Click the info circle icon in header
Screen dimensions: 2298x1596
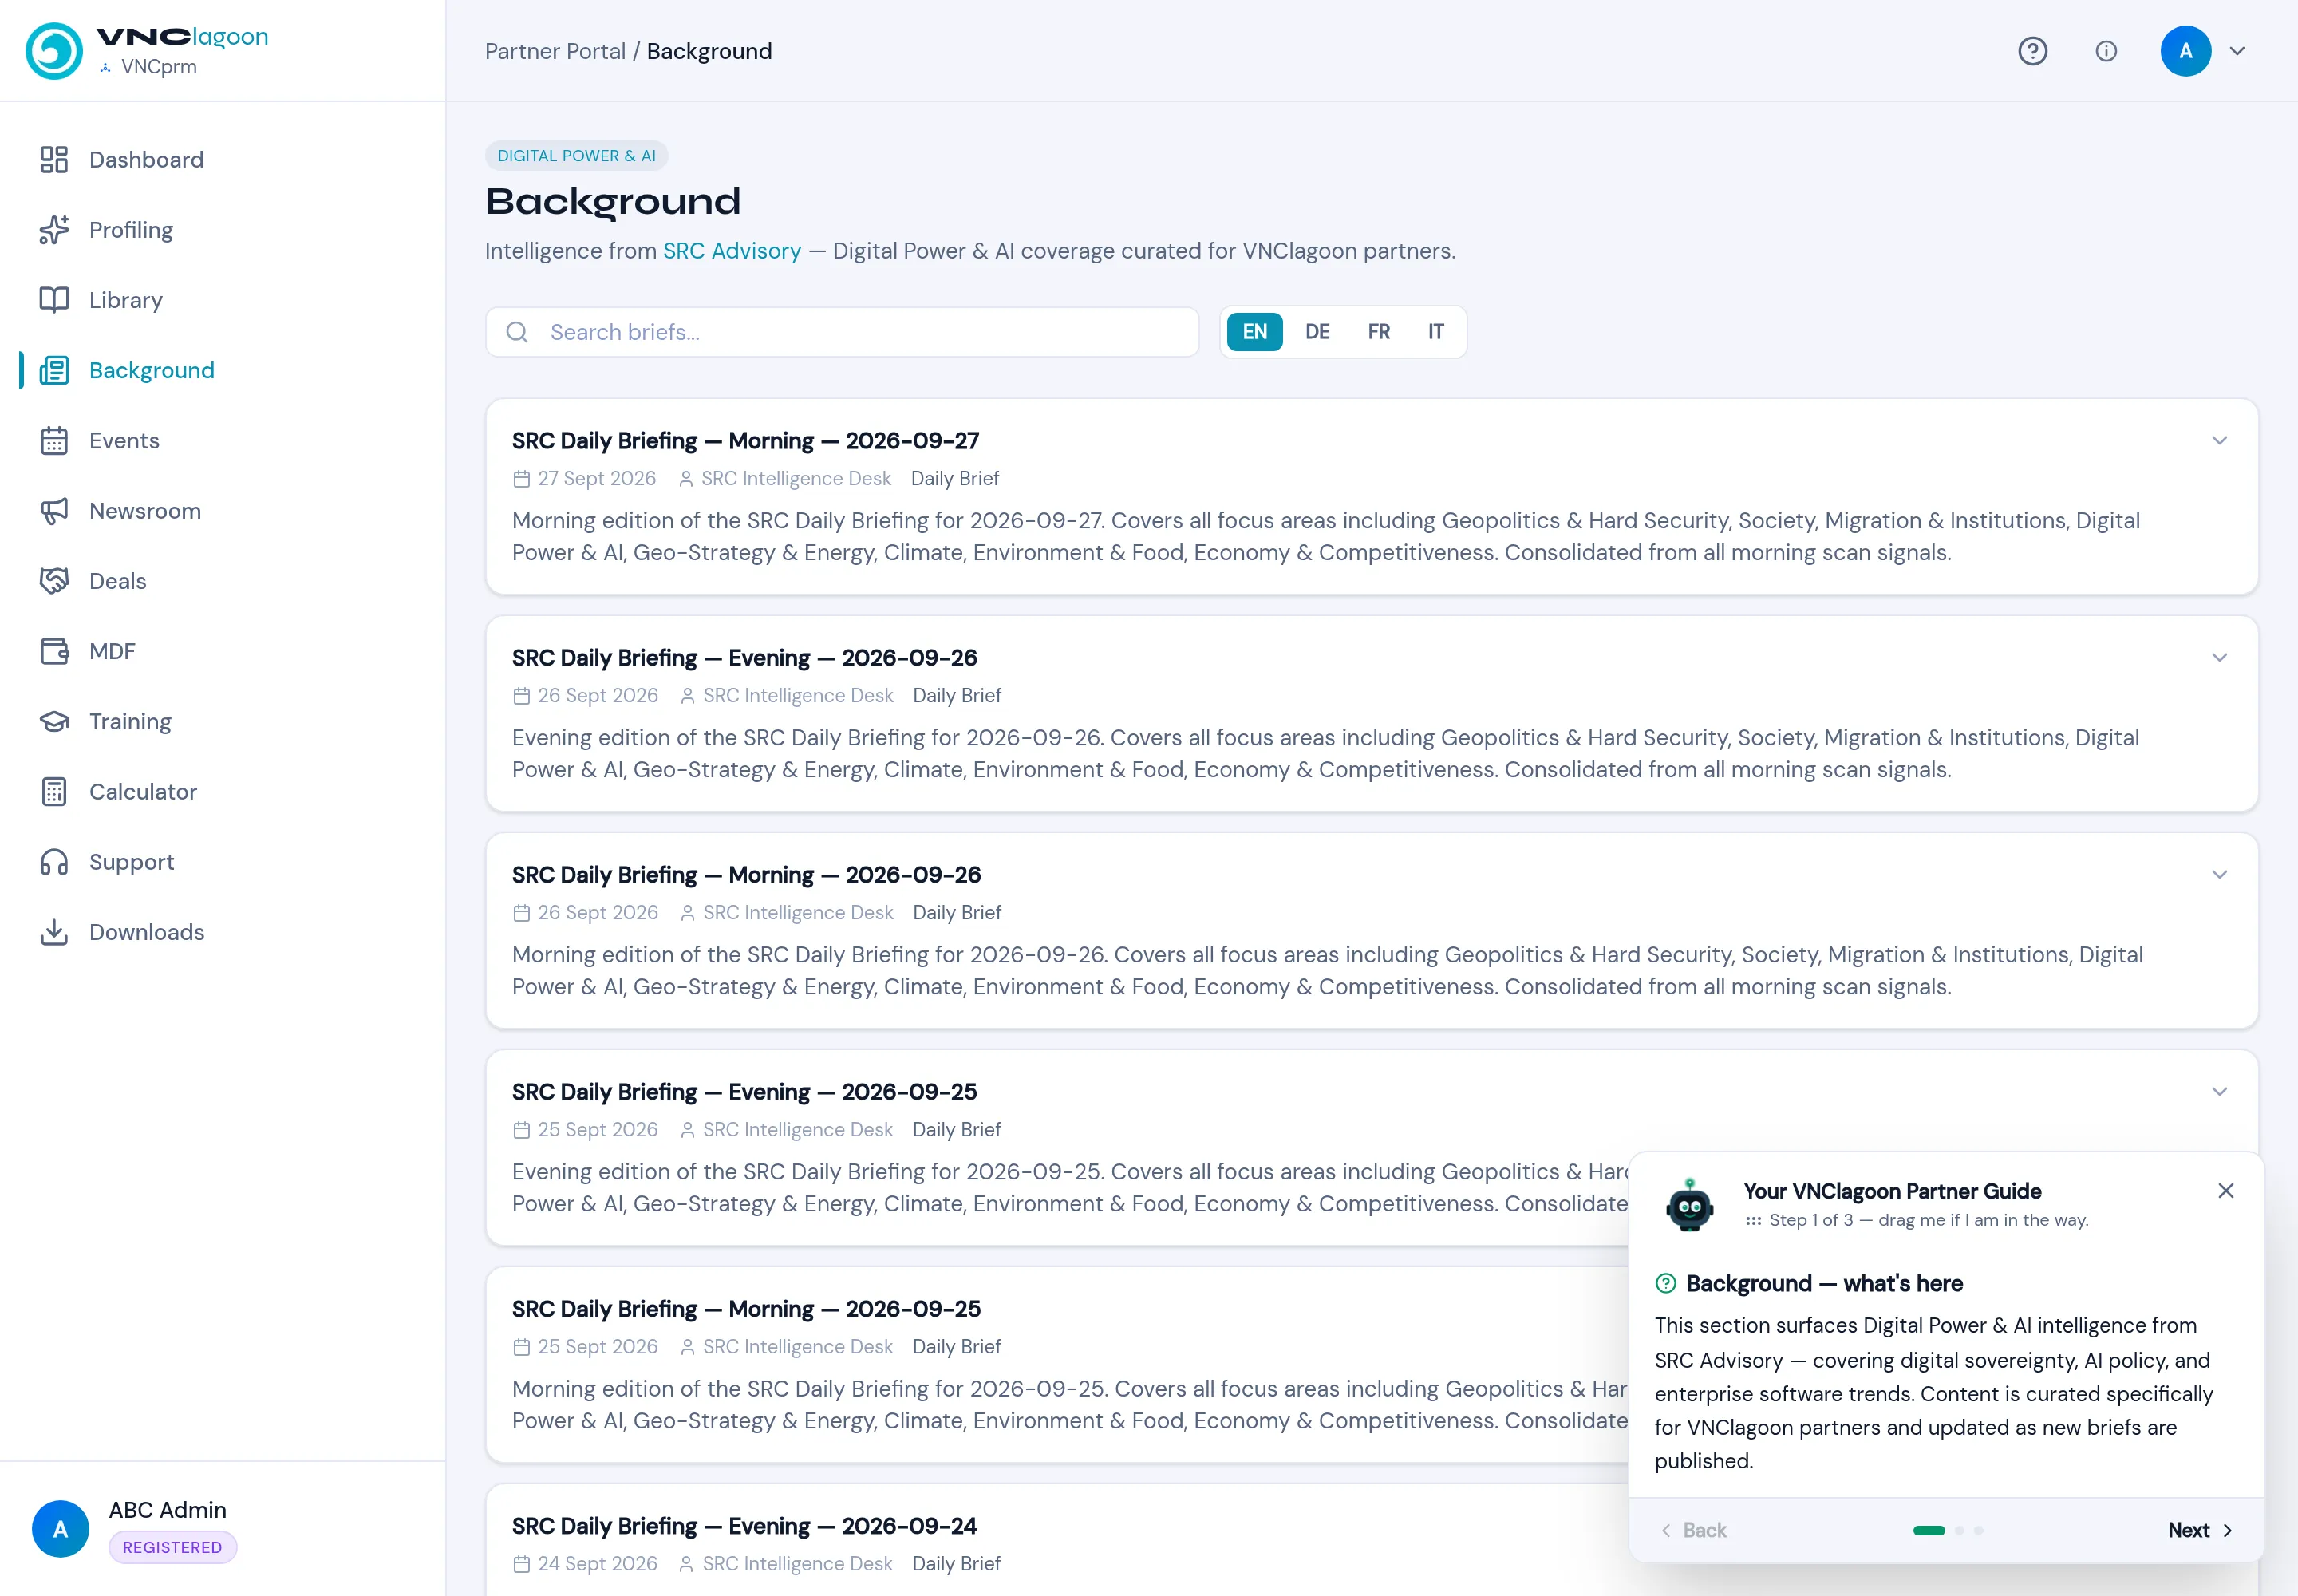(2106, 51)
